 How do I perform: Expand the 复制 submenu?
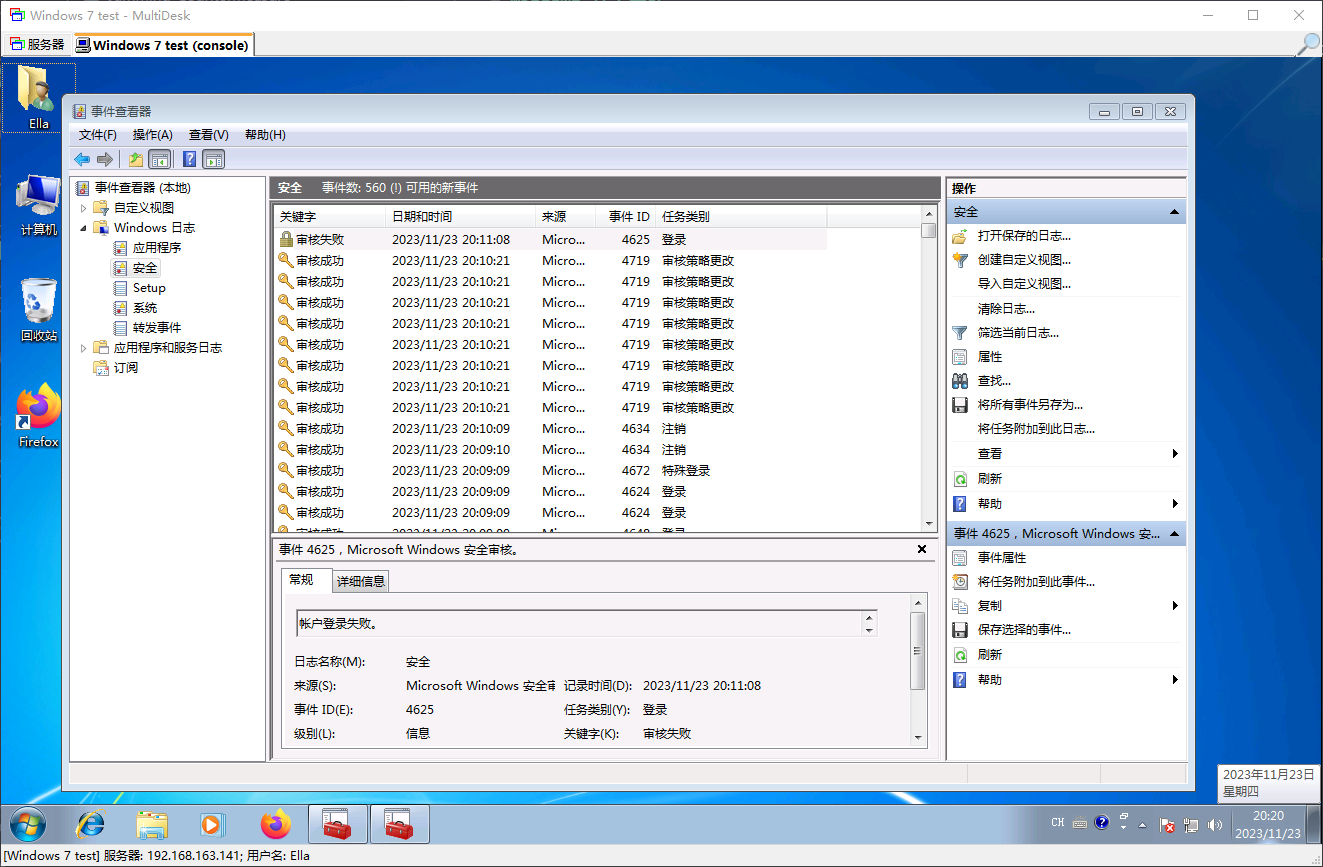[1175, 606]
